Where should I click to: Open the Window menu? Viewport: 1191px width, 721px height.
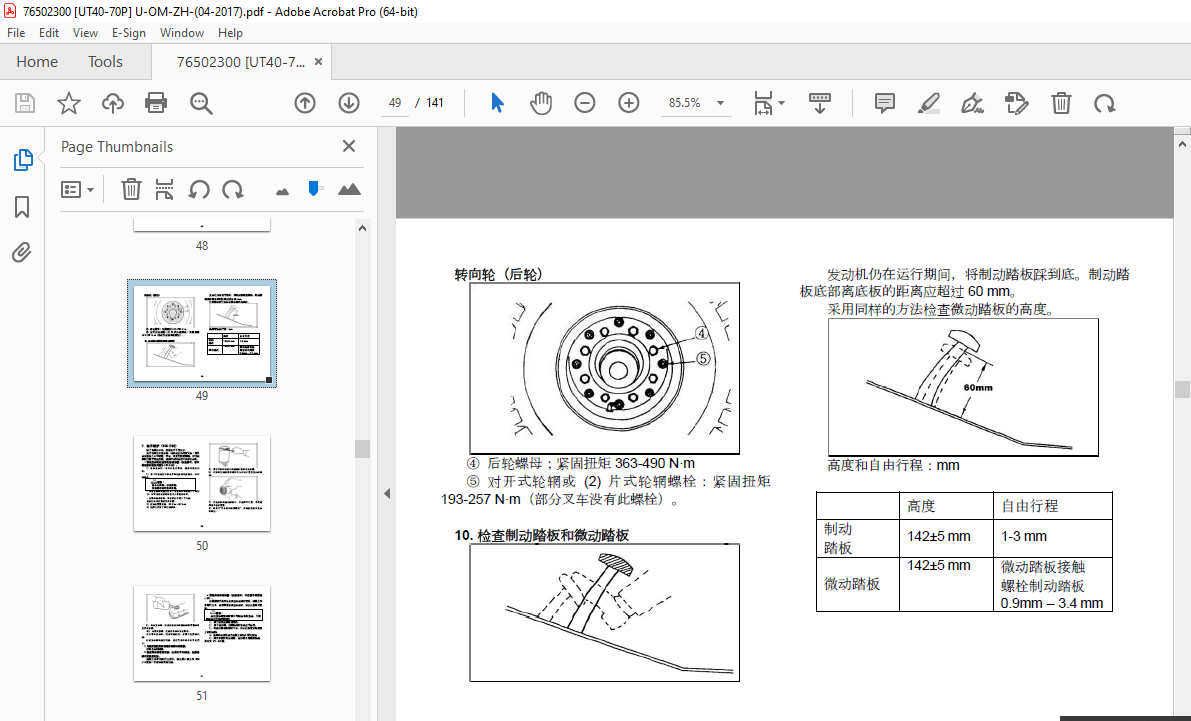tap(182, 33)
